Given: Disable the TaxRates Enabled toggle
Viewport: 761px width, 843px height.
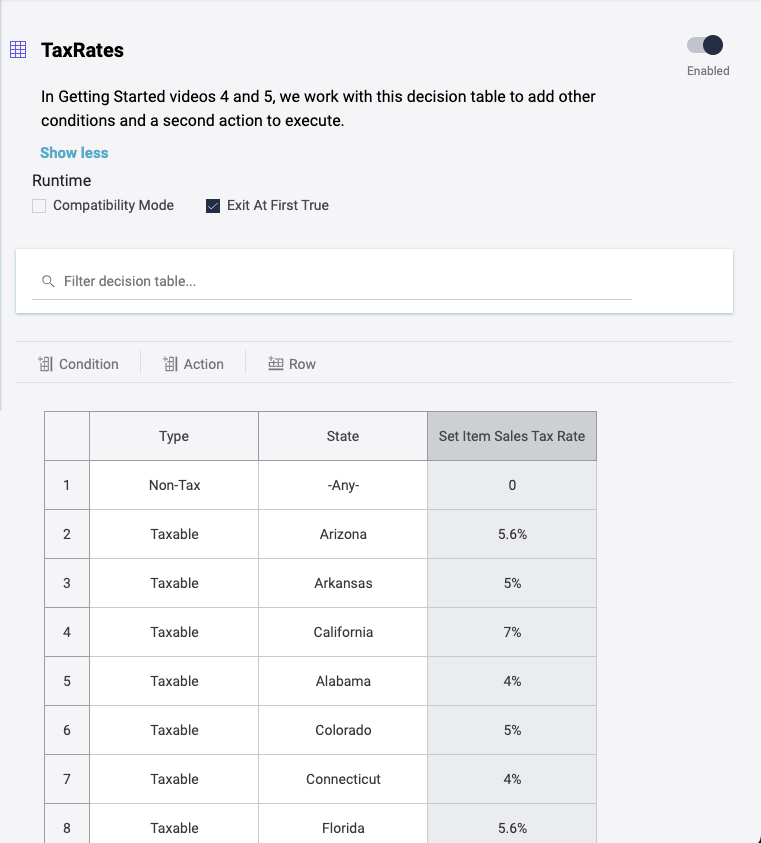Looking at the screenshot, I should point(706,45).
